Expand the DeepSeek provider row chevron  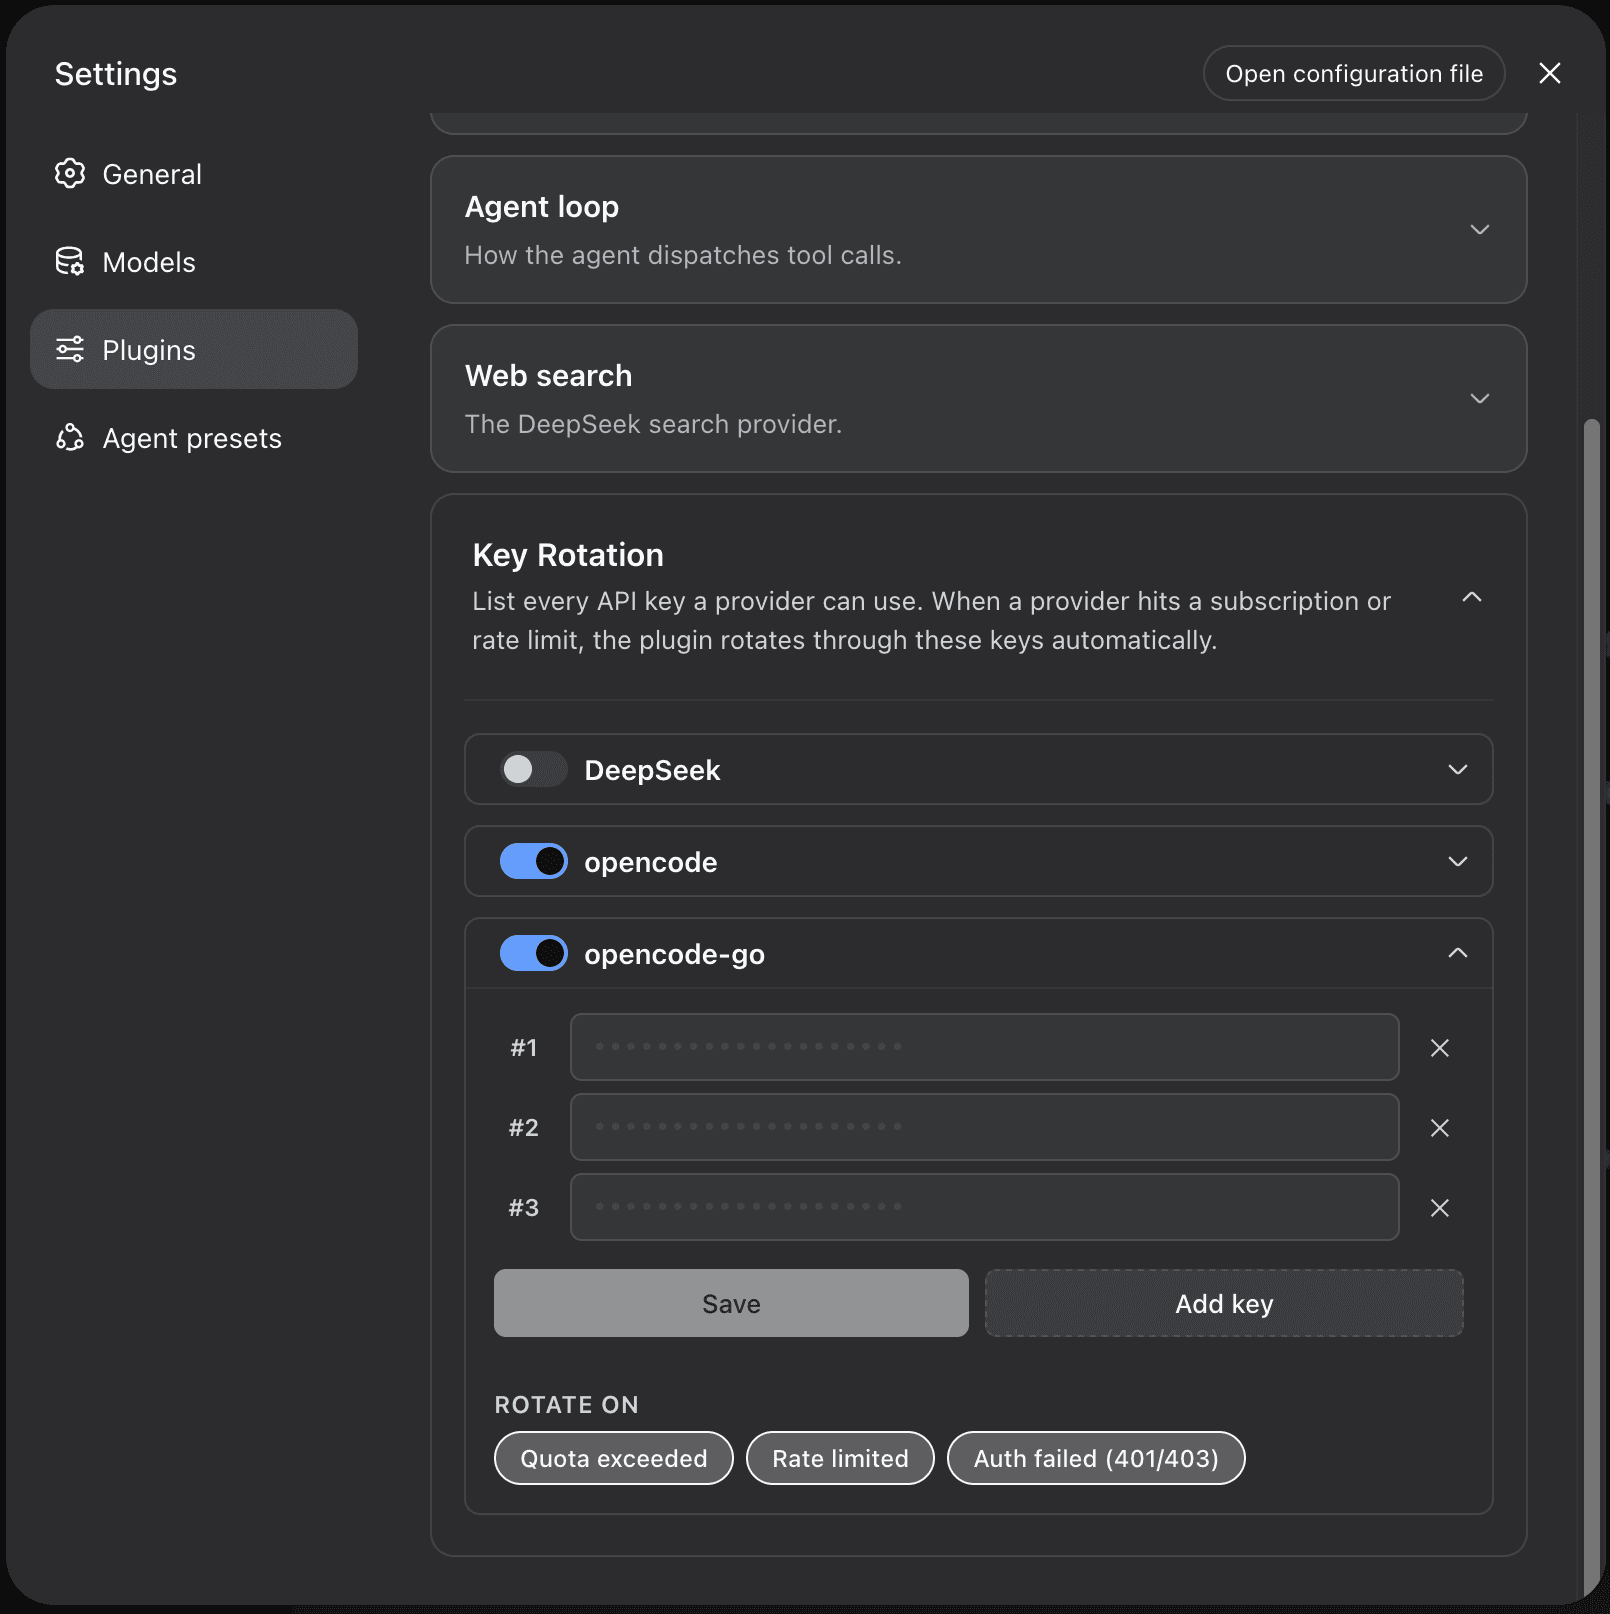(x=1458, y=770)
